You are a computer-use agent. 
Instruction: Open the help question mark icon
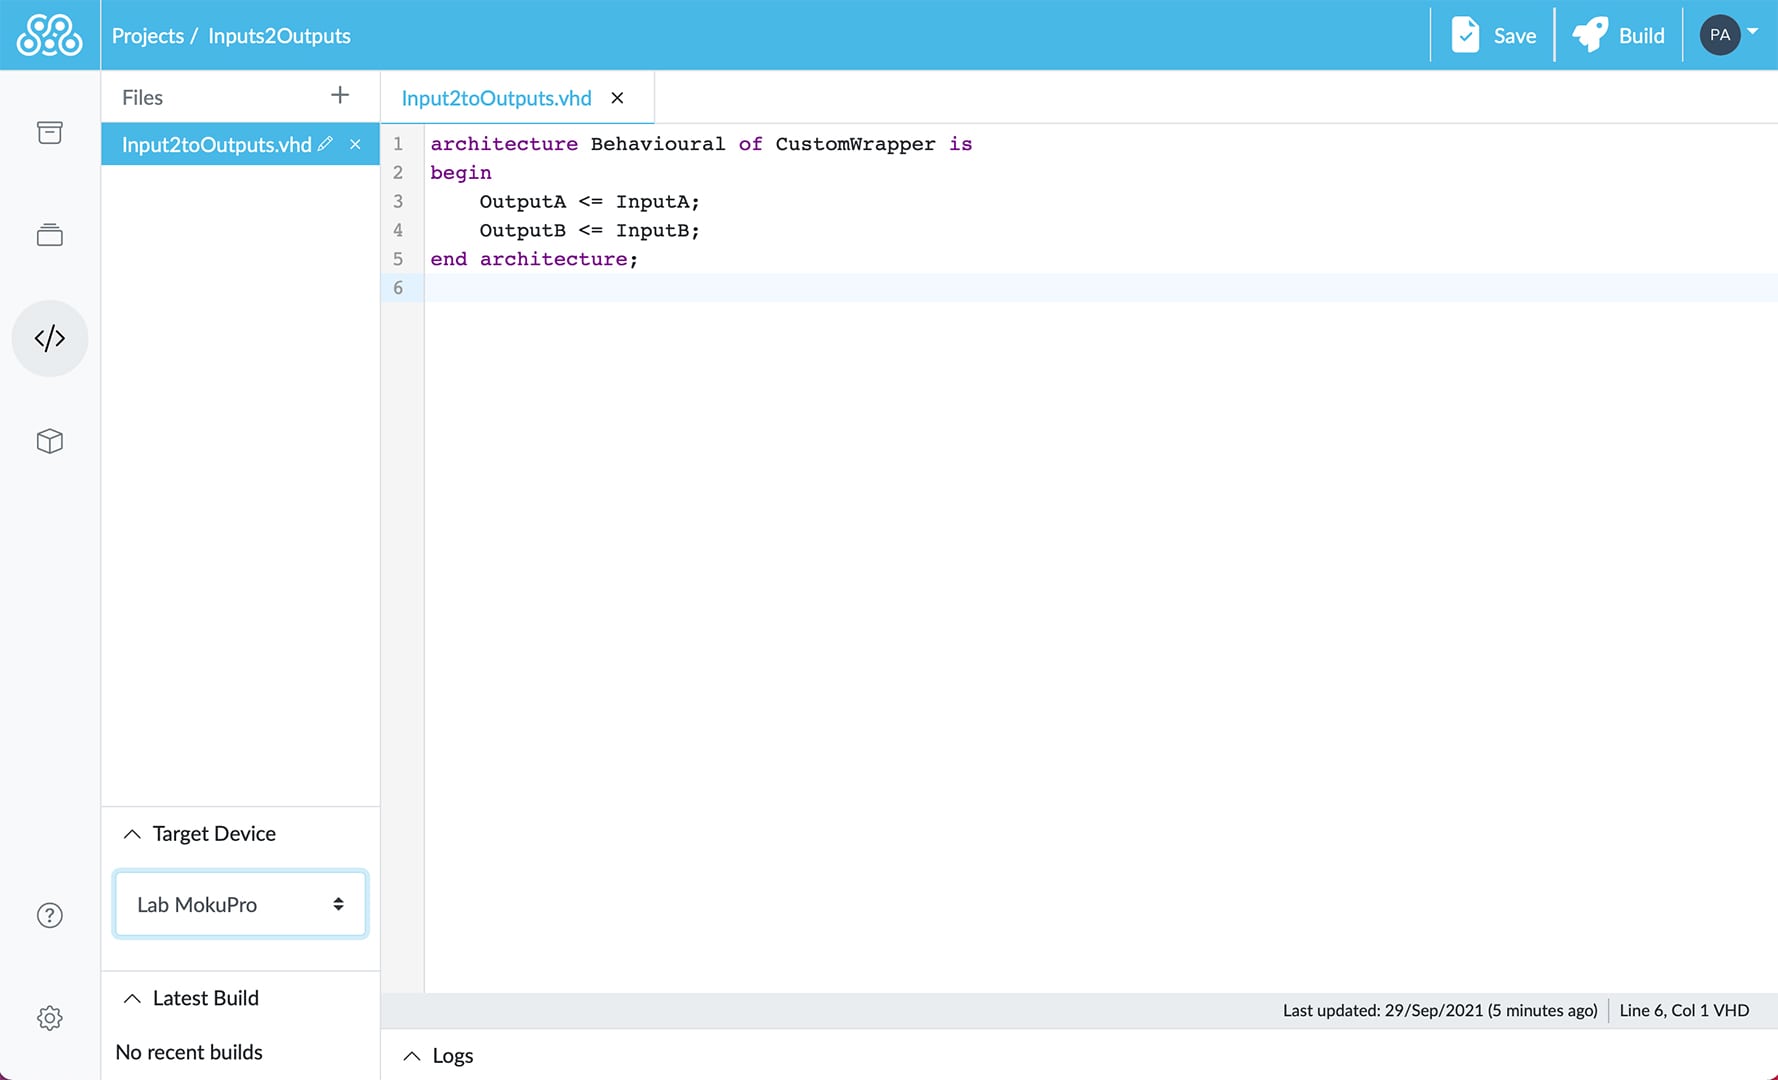(x=49, y=915)
